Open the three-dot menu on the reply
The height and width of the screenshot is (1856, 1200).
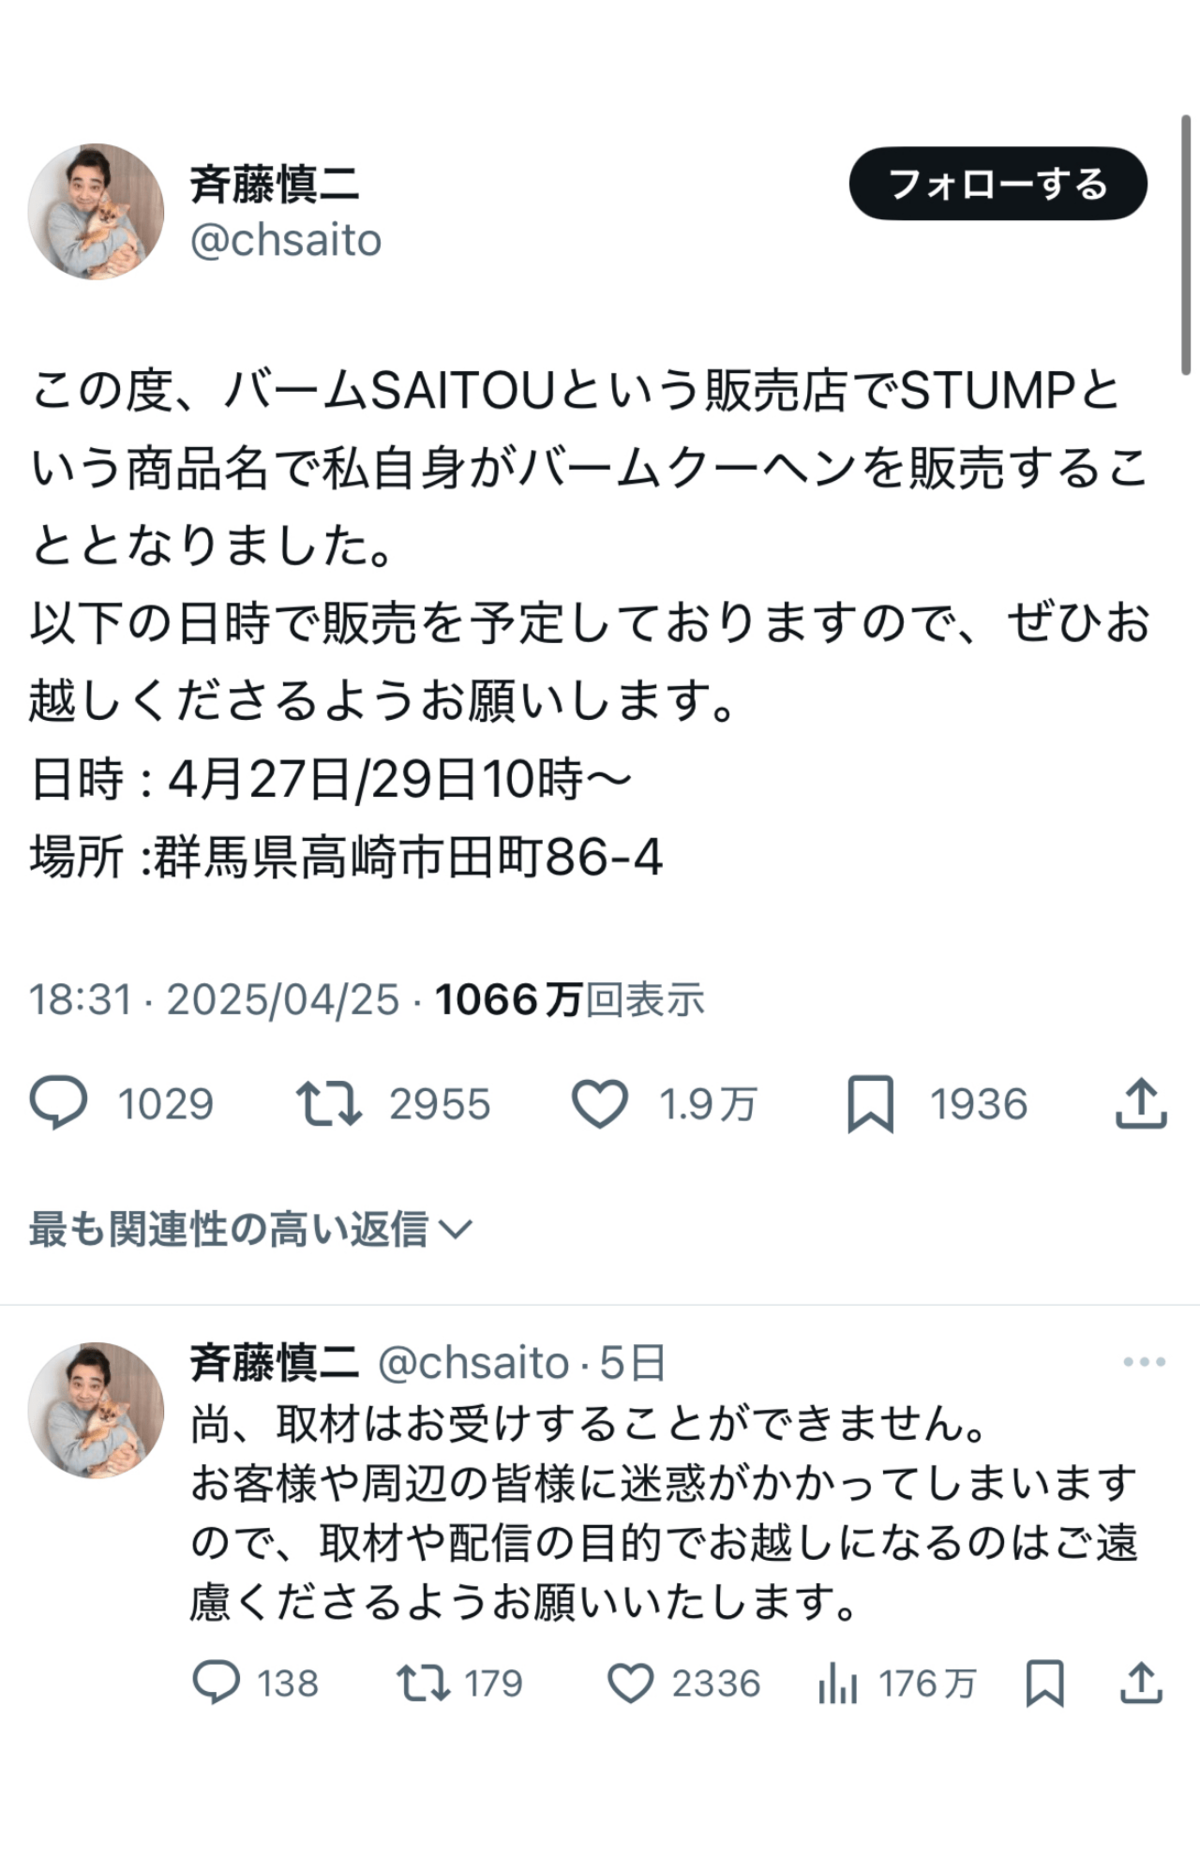[1144, 1361]
